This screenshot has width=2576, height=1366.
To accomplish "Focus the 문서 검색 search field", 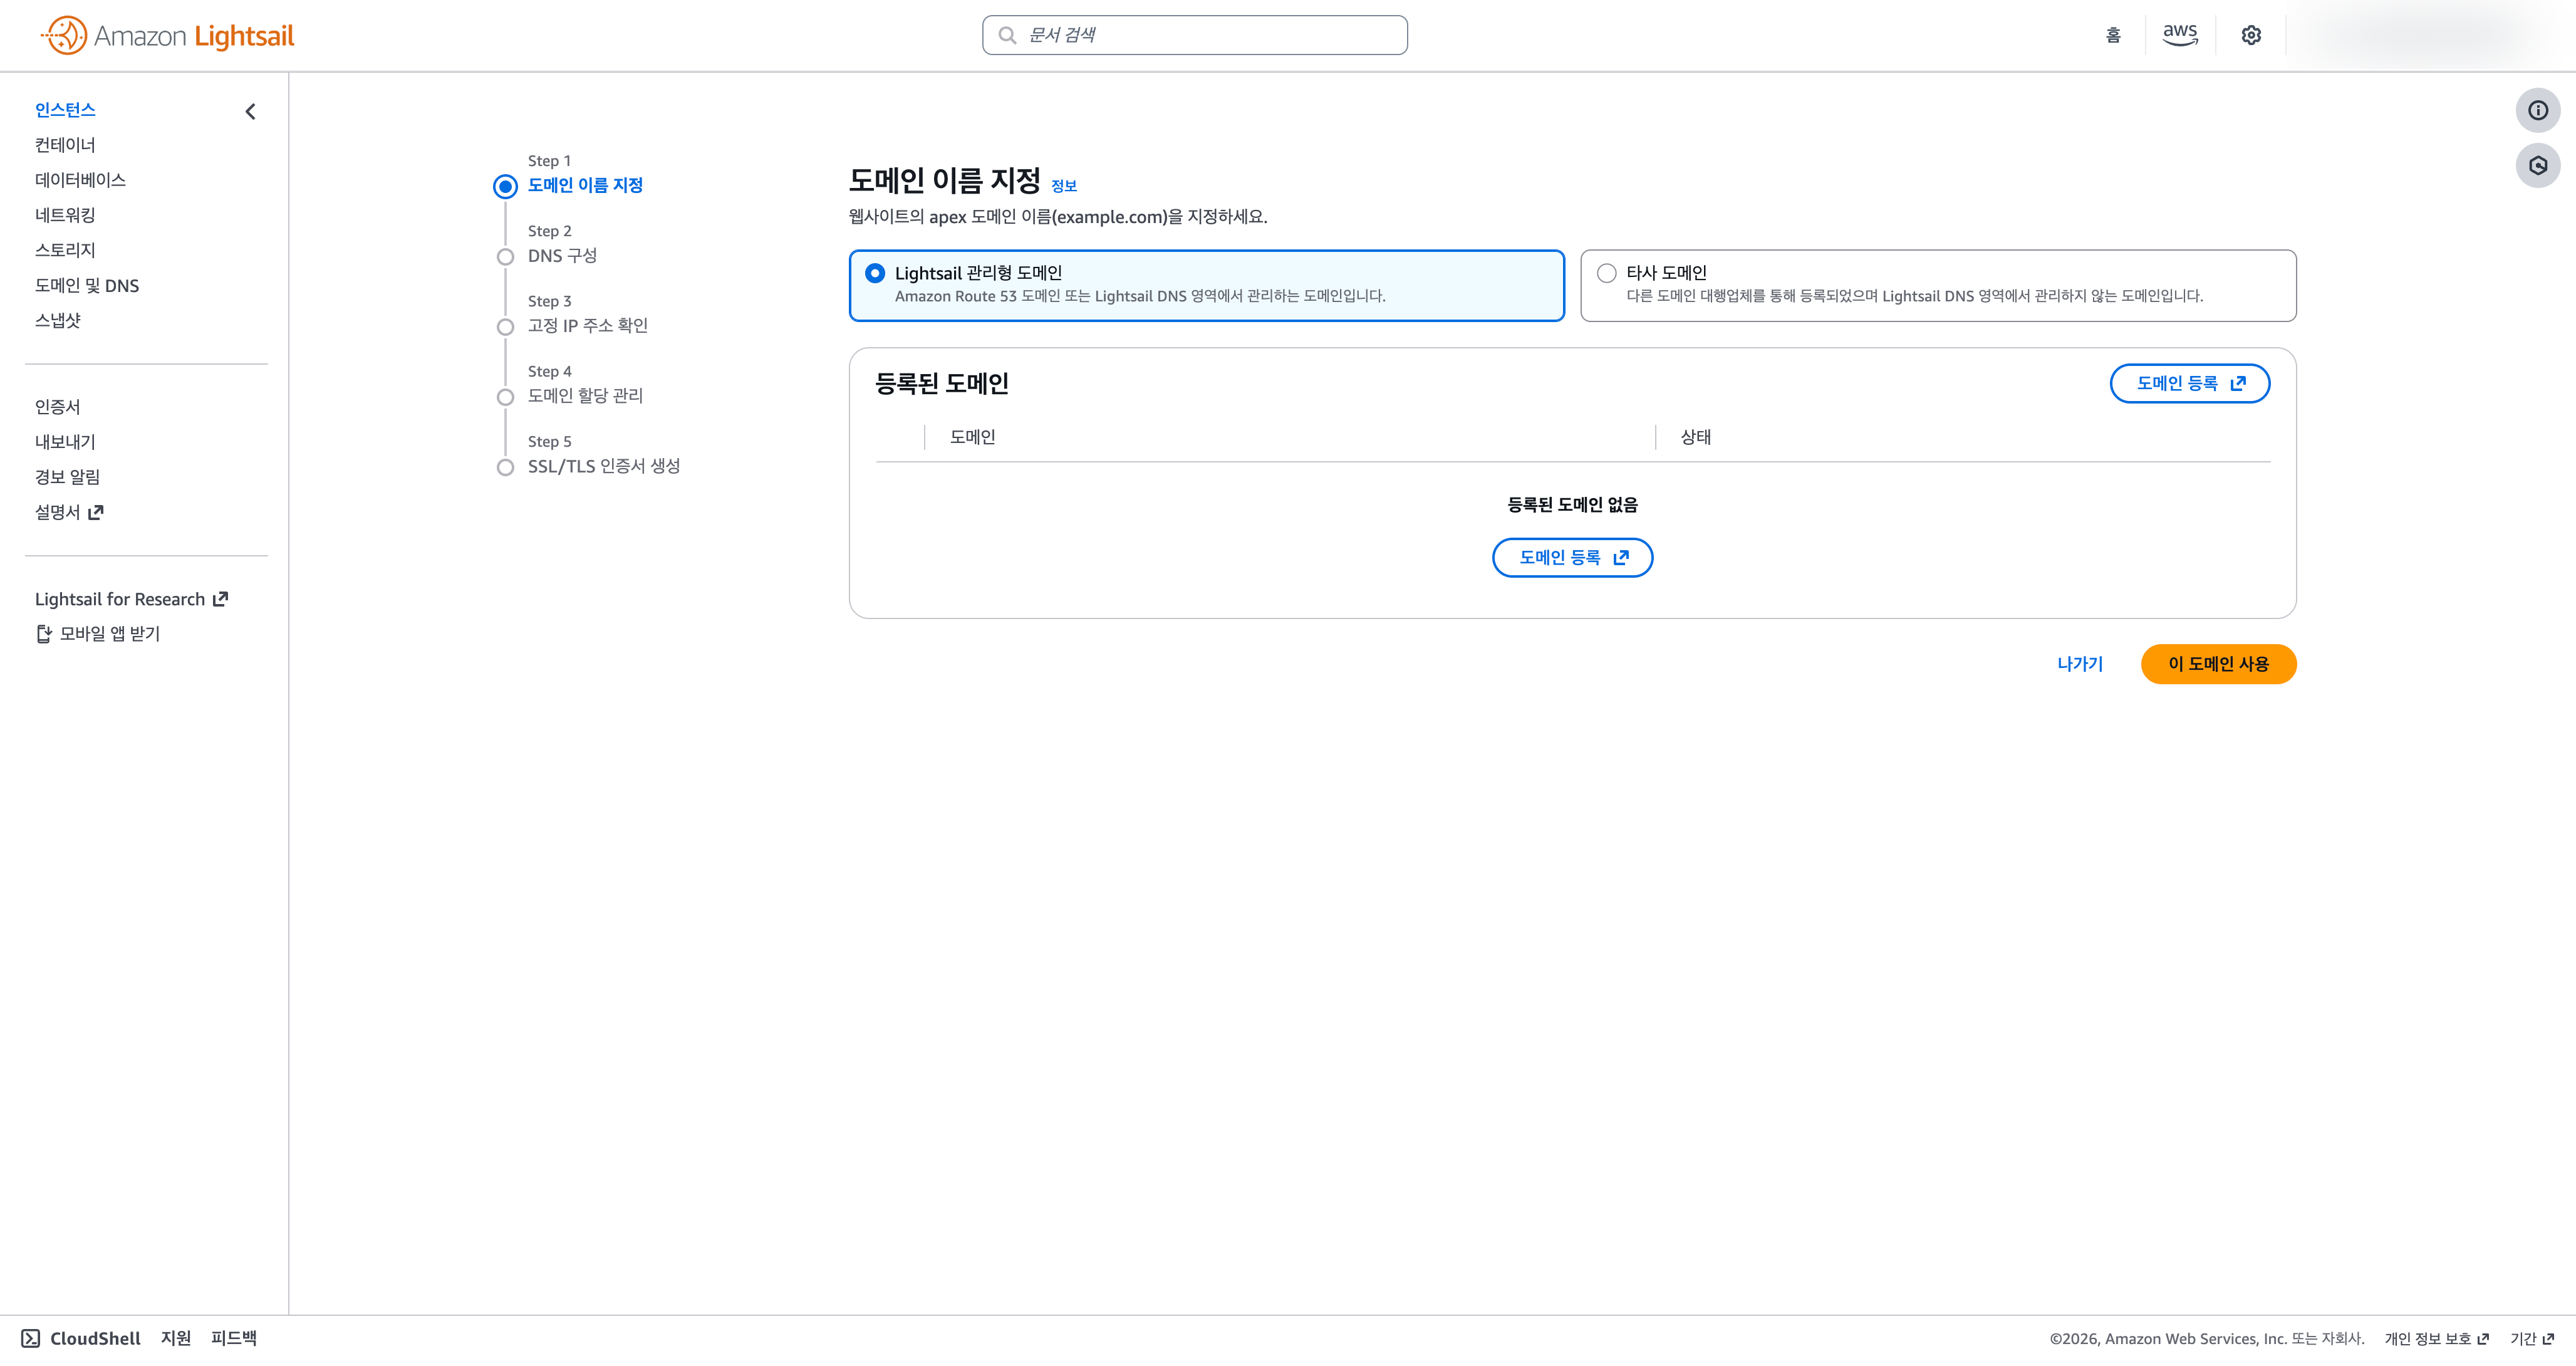I will coord(1194,35).
